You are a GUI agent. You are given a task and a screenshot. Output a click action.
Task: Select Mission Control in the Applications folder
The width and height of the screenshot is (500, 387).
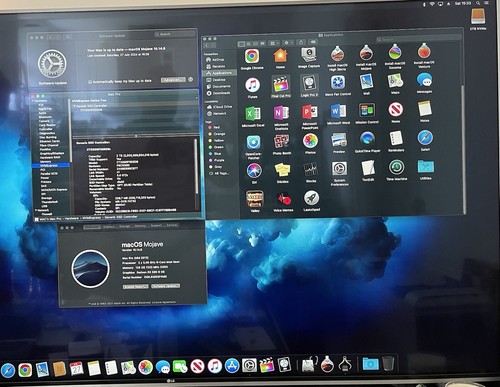click(367, 110)
